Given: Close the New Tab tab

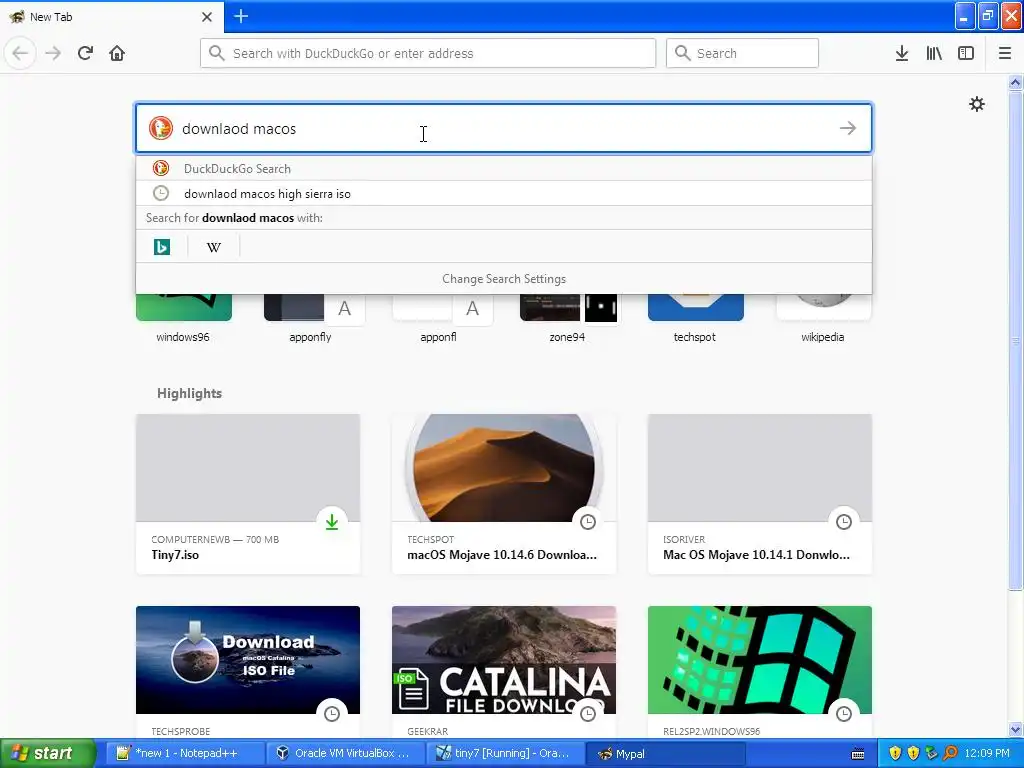Looking at the screenshot, I should 206,16.
